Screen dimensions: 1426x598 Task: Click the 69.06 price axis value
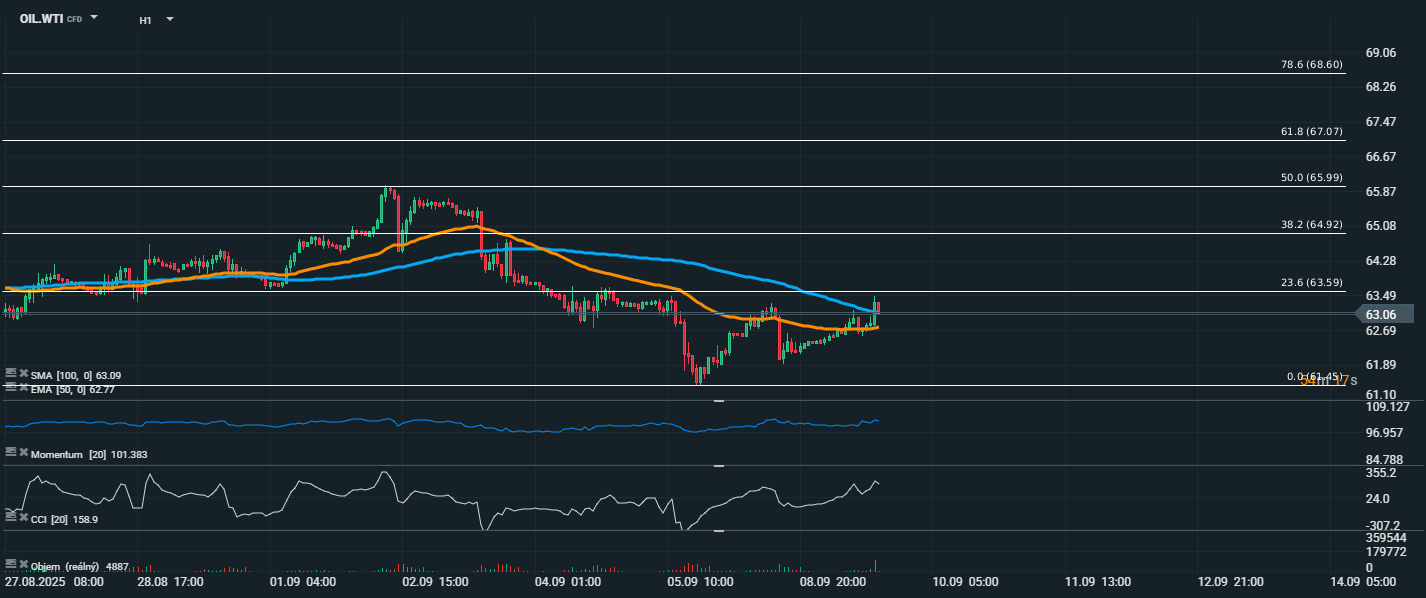click(x=1381, y=53)
